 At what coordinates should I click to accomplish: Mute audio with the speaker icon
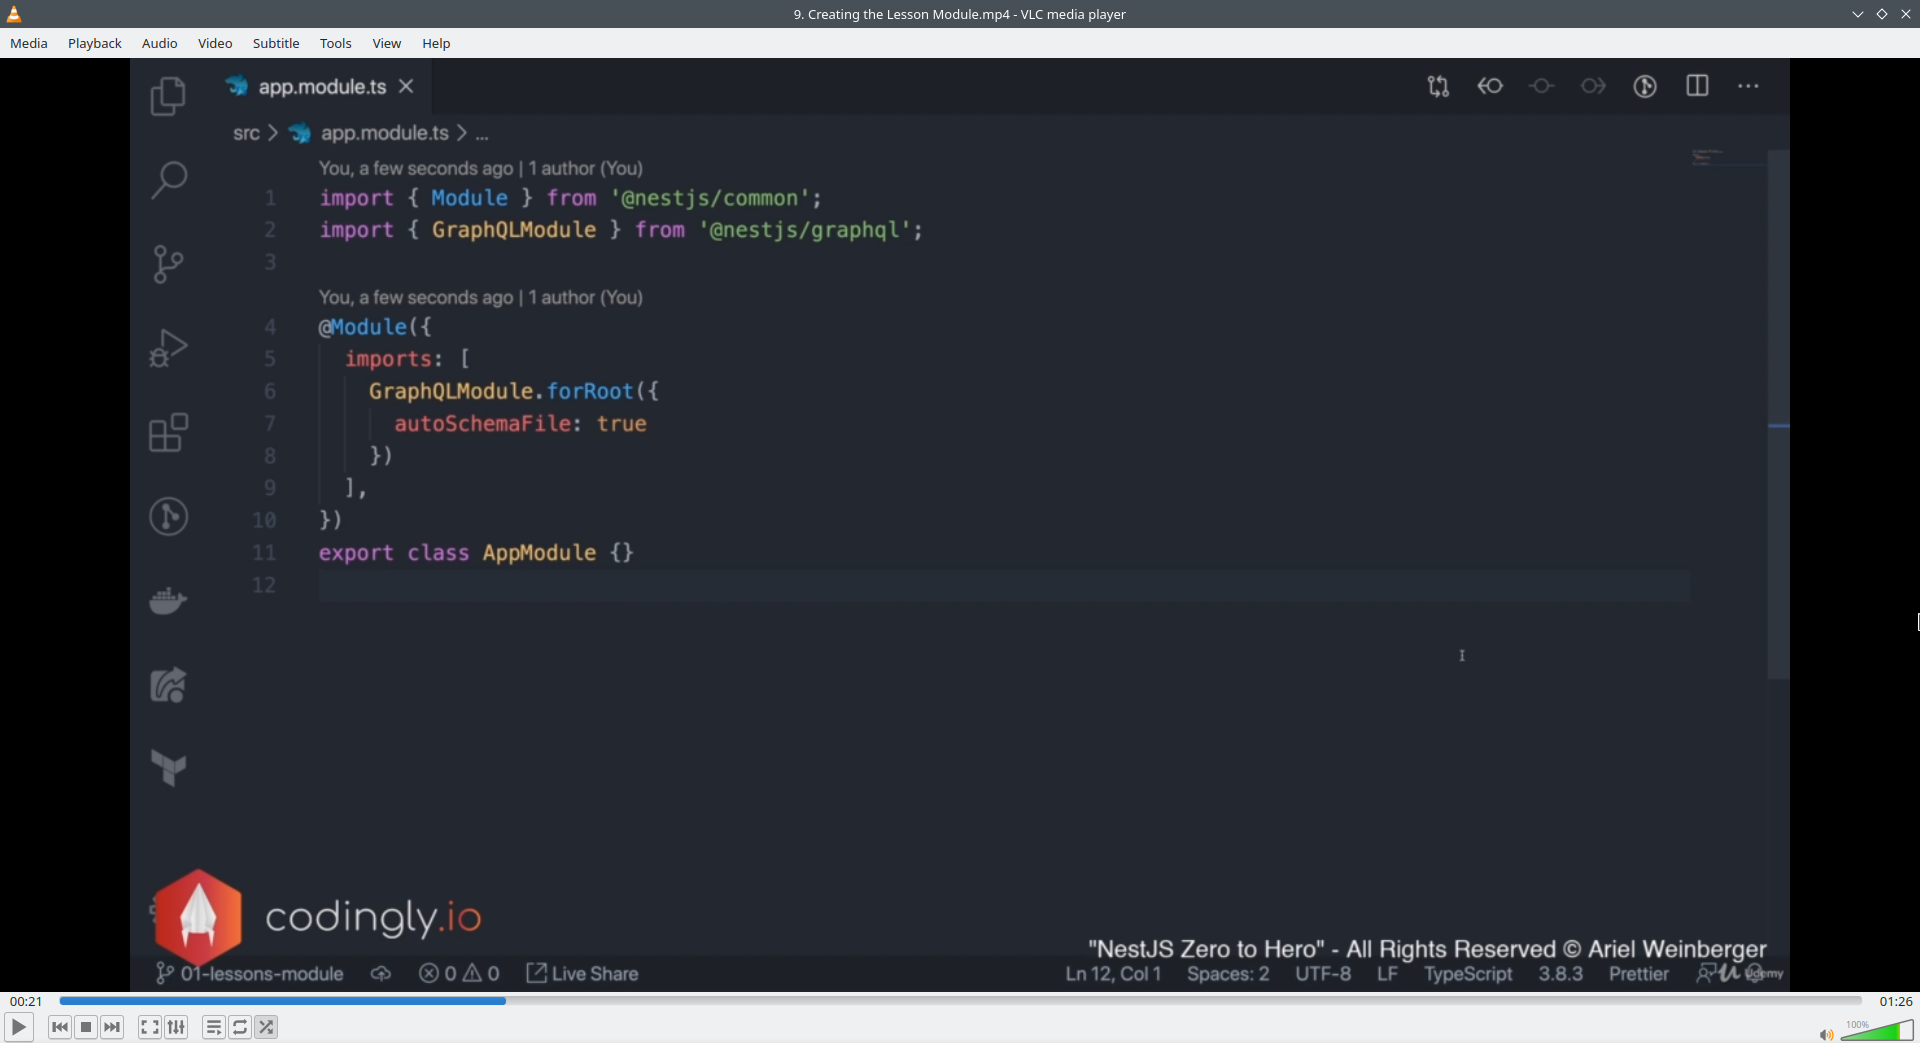(1826, 1034)
